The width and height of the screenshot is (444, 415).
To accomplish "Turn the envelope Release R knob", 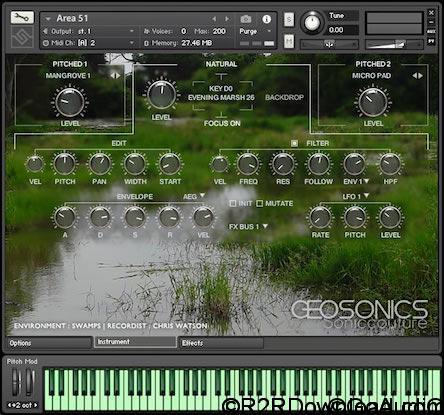I will pyautogui.click(x=169, y=217).
